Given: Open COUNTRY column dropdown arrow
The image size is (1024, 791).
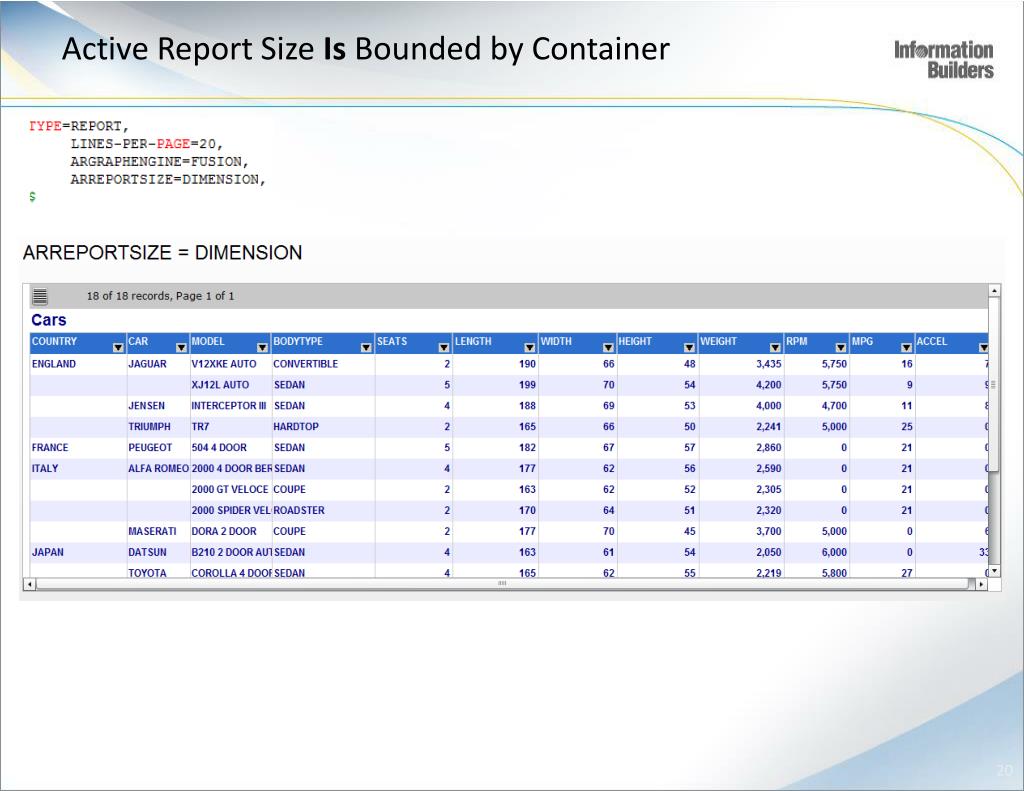Looking at the screenshot, I should 118,347.
